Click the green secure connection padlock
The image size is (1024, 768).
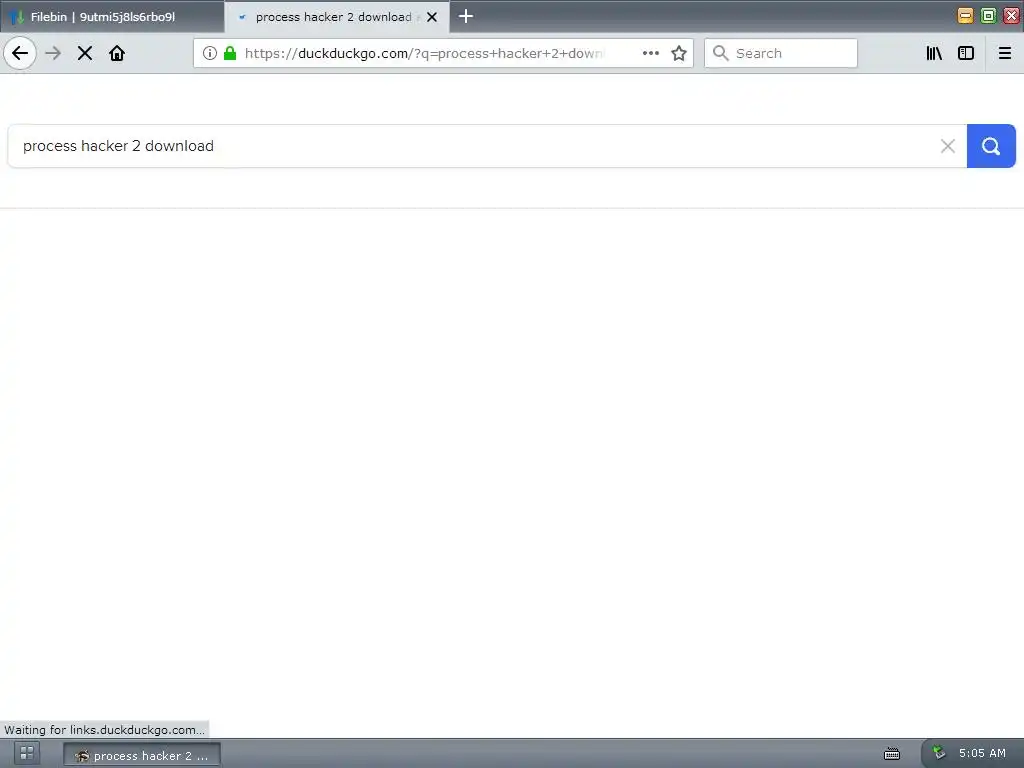230,53
